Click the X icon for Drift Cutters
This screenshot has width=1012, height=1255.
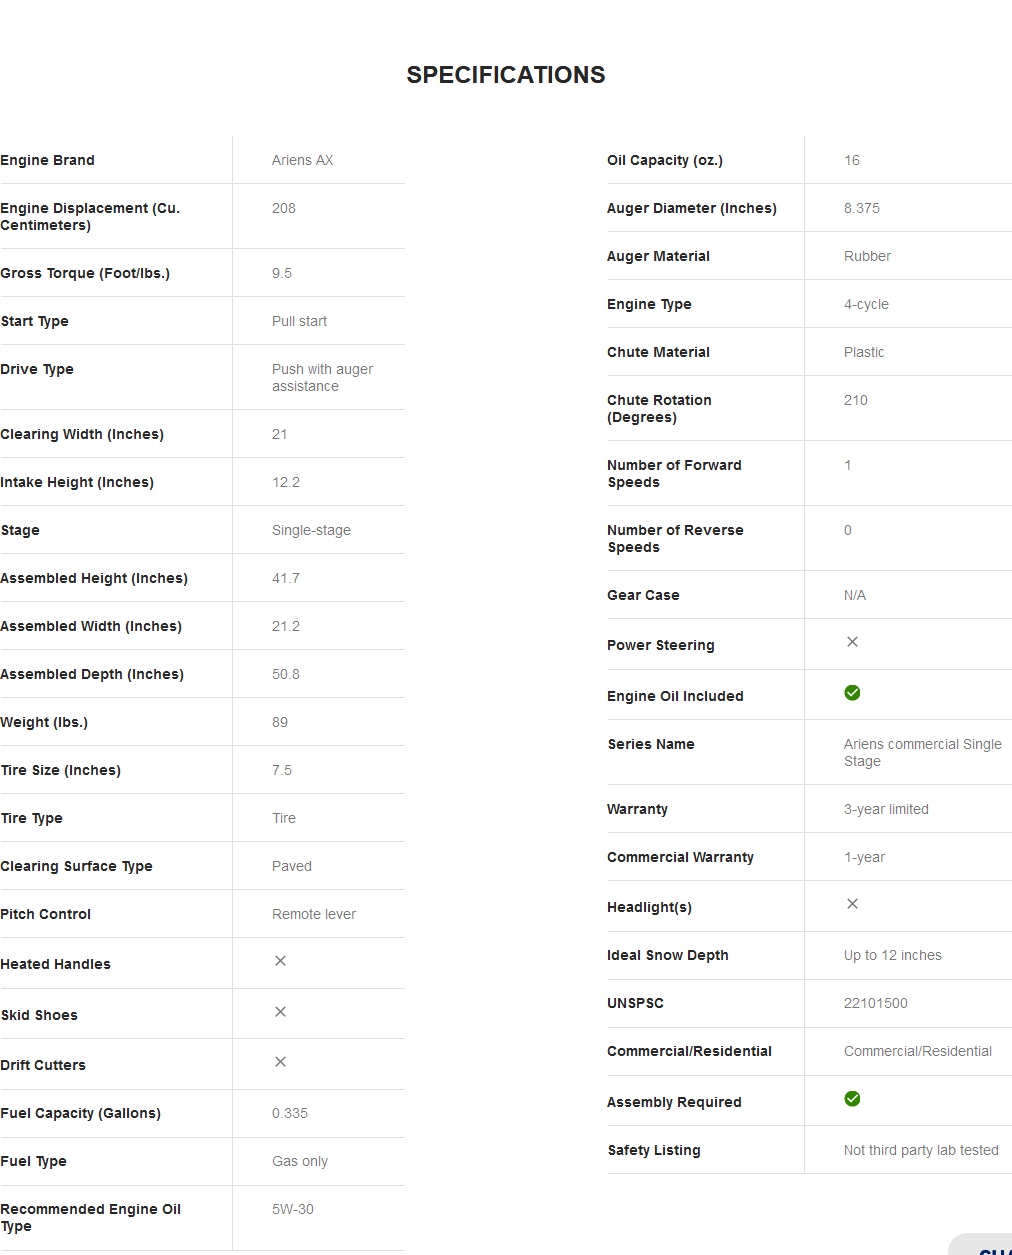coord(280,1062)
